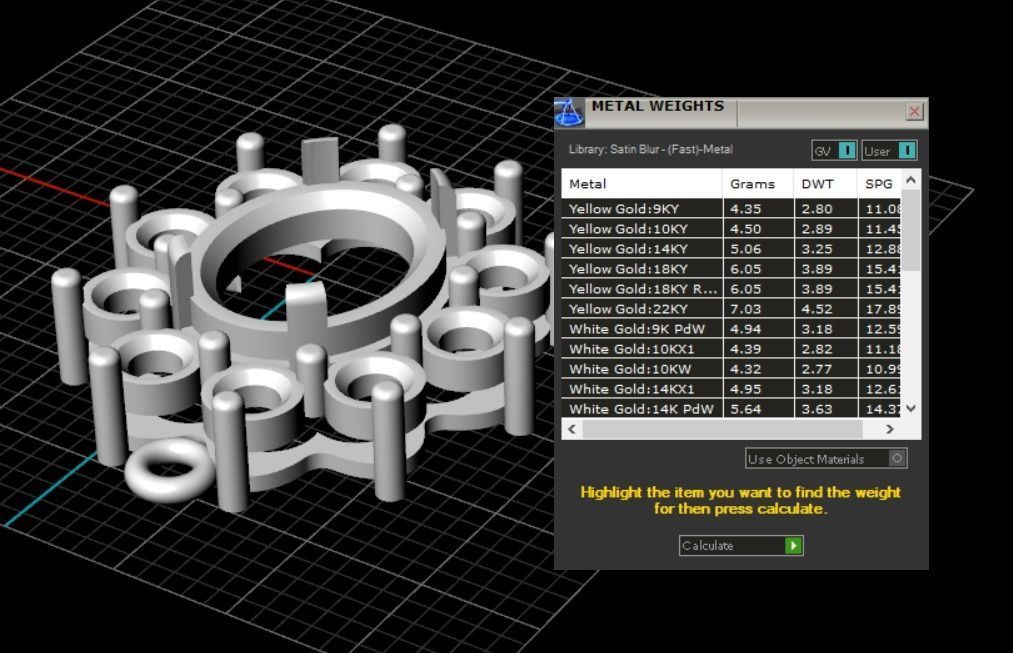
Task: Sort by the SPG column header
Action: [879, 183]
